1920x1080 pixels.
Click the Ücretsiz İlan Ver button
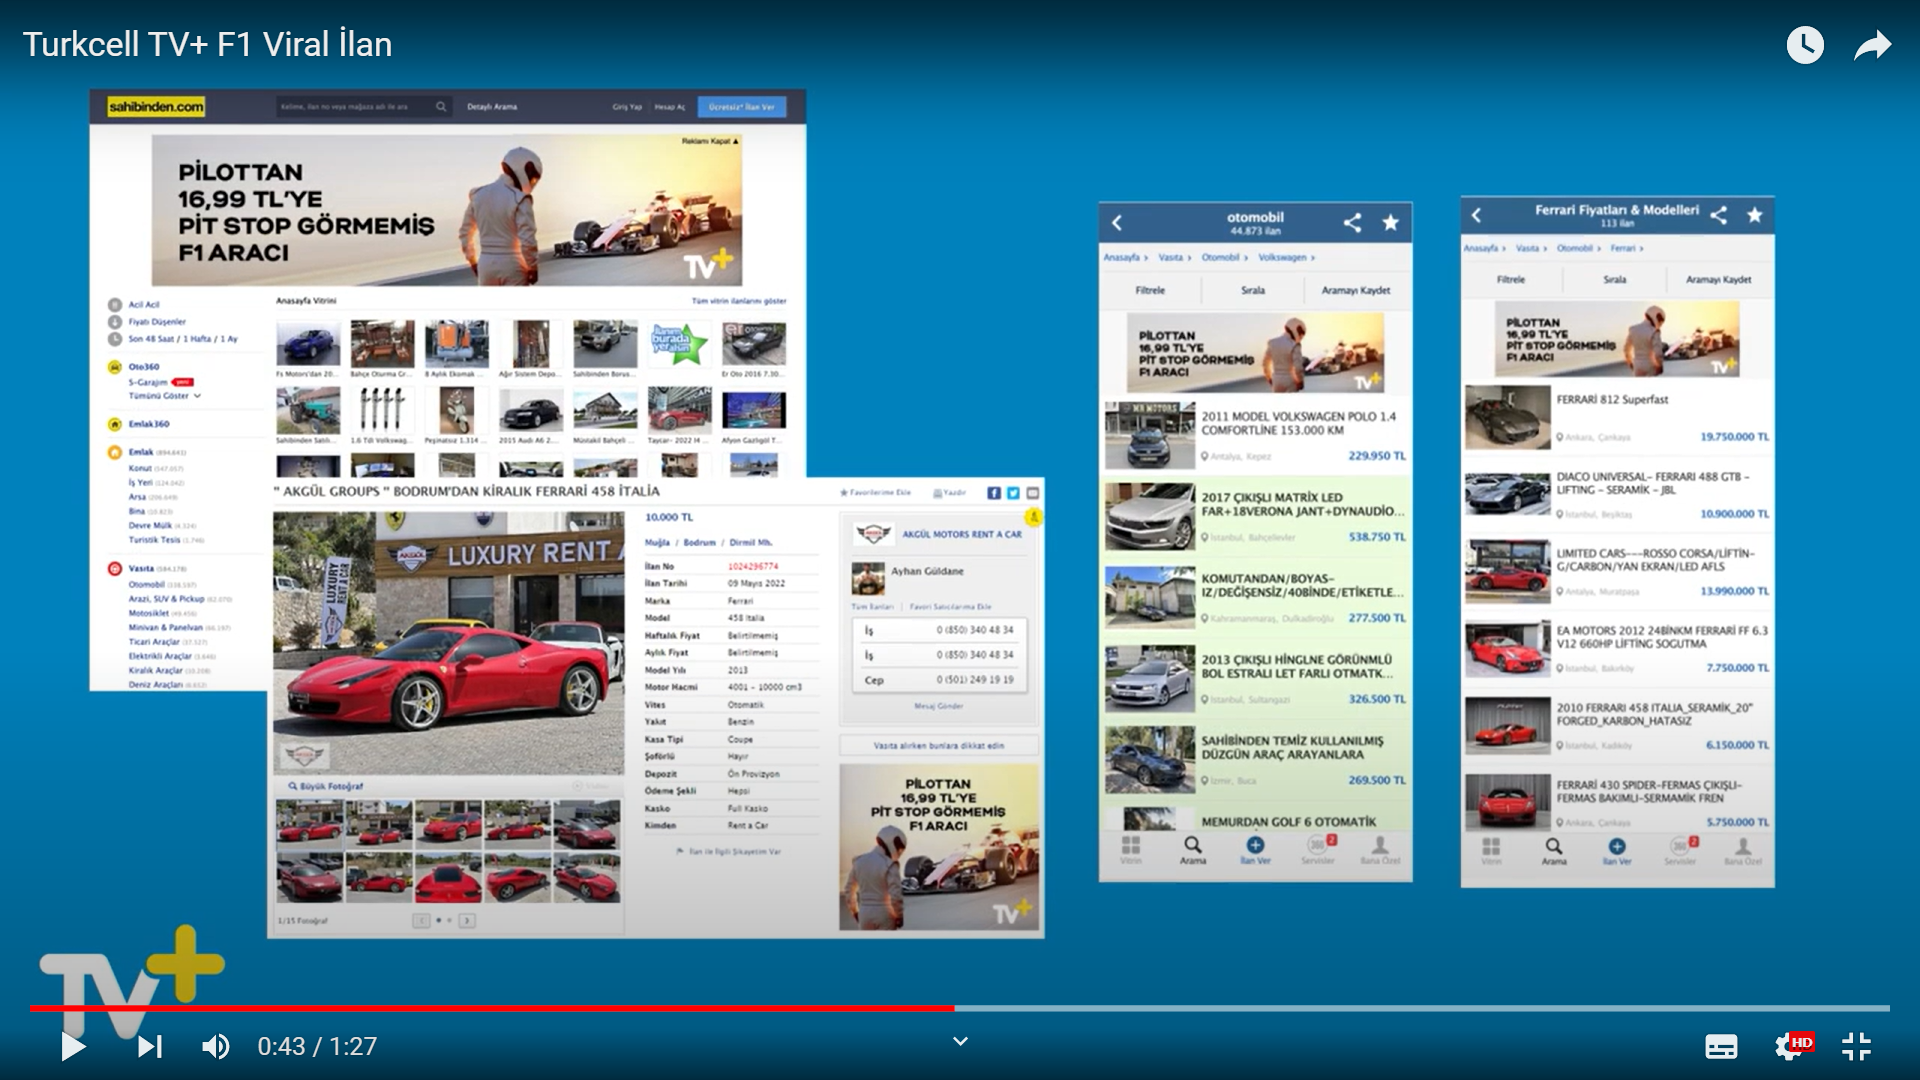[x=743, y=107]
